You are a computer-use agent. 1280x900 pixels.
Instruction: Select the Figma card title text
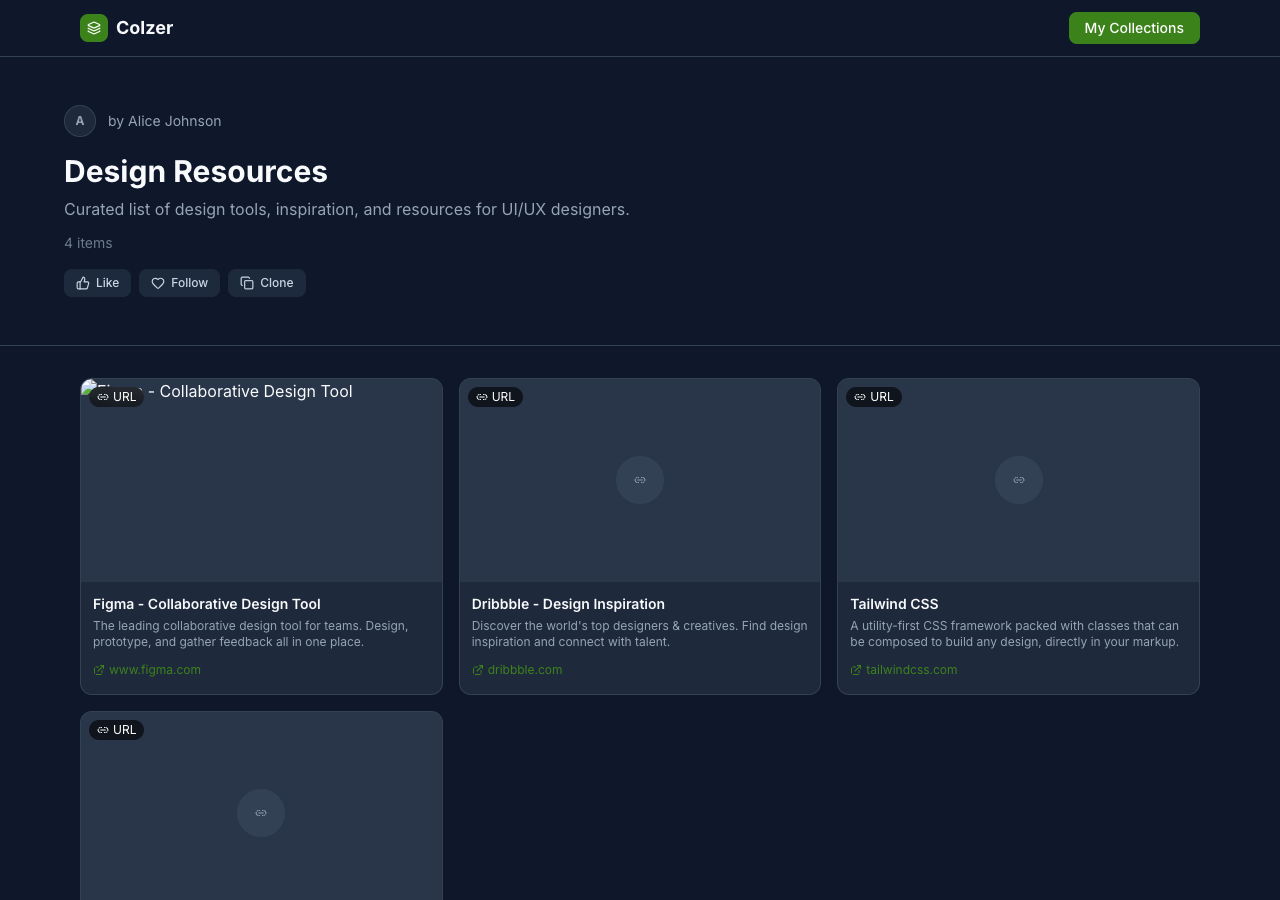(206, 604)
